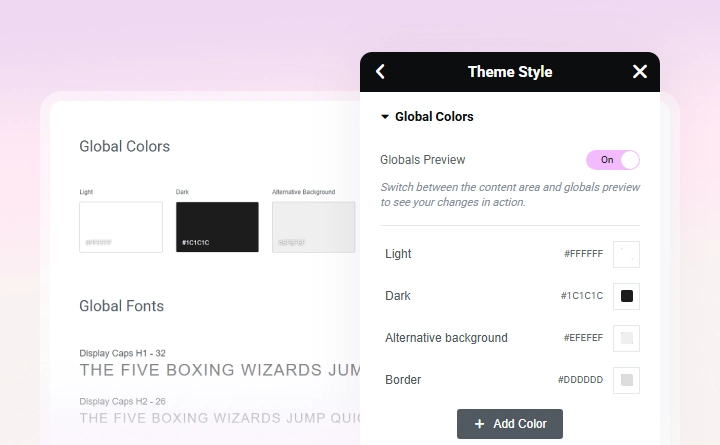Select the Light color name field
The height and width of the screenshot is (445, 720).
[398, 254]
